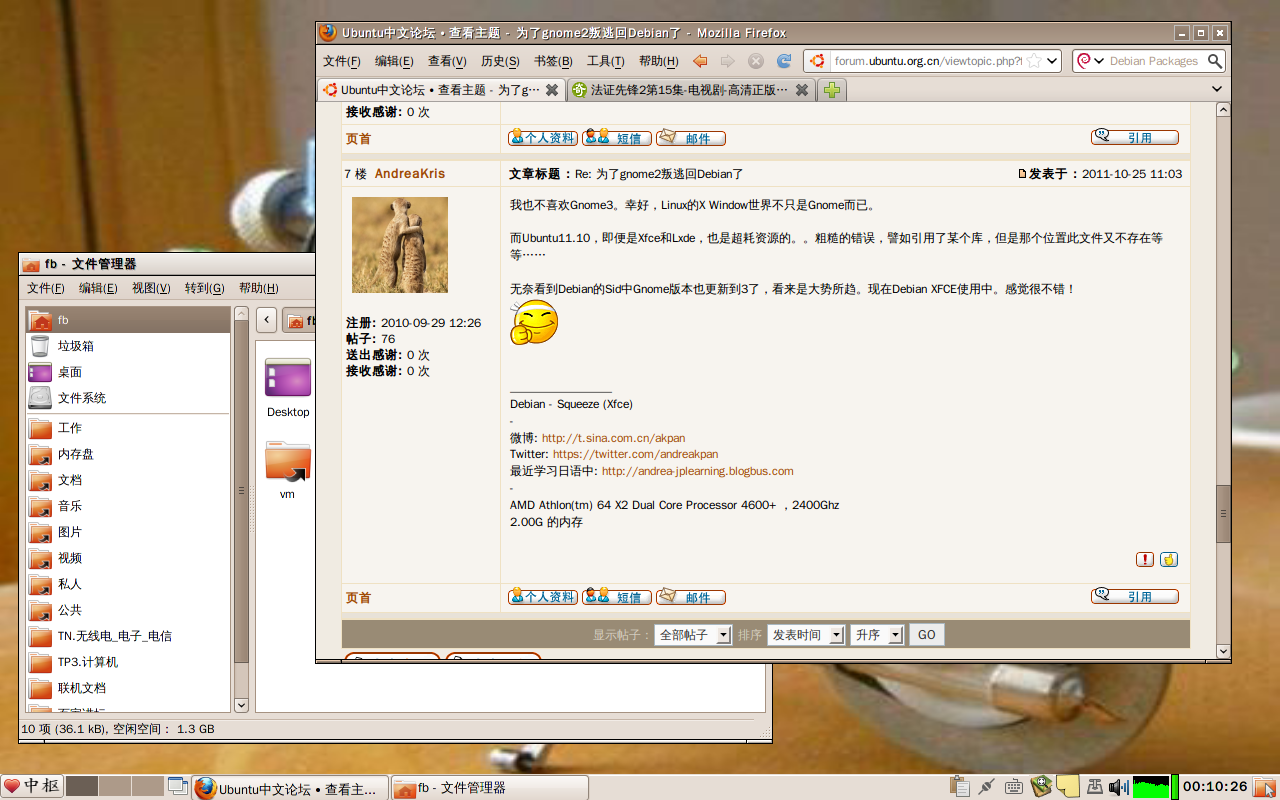Open the 全部帖子 display filter dropdown
The image size is (1280, 800).
coord(693,635)
